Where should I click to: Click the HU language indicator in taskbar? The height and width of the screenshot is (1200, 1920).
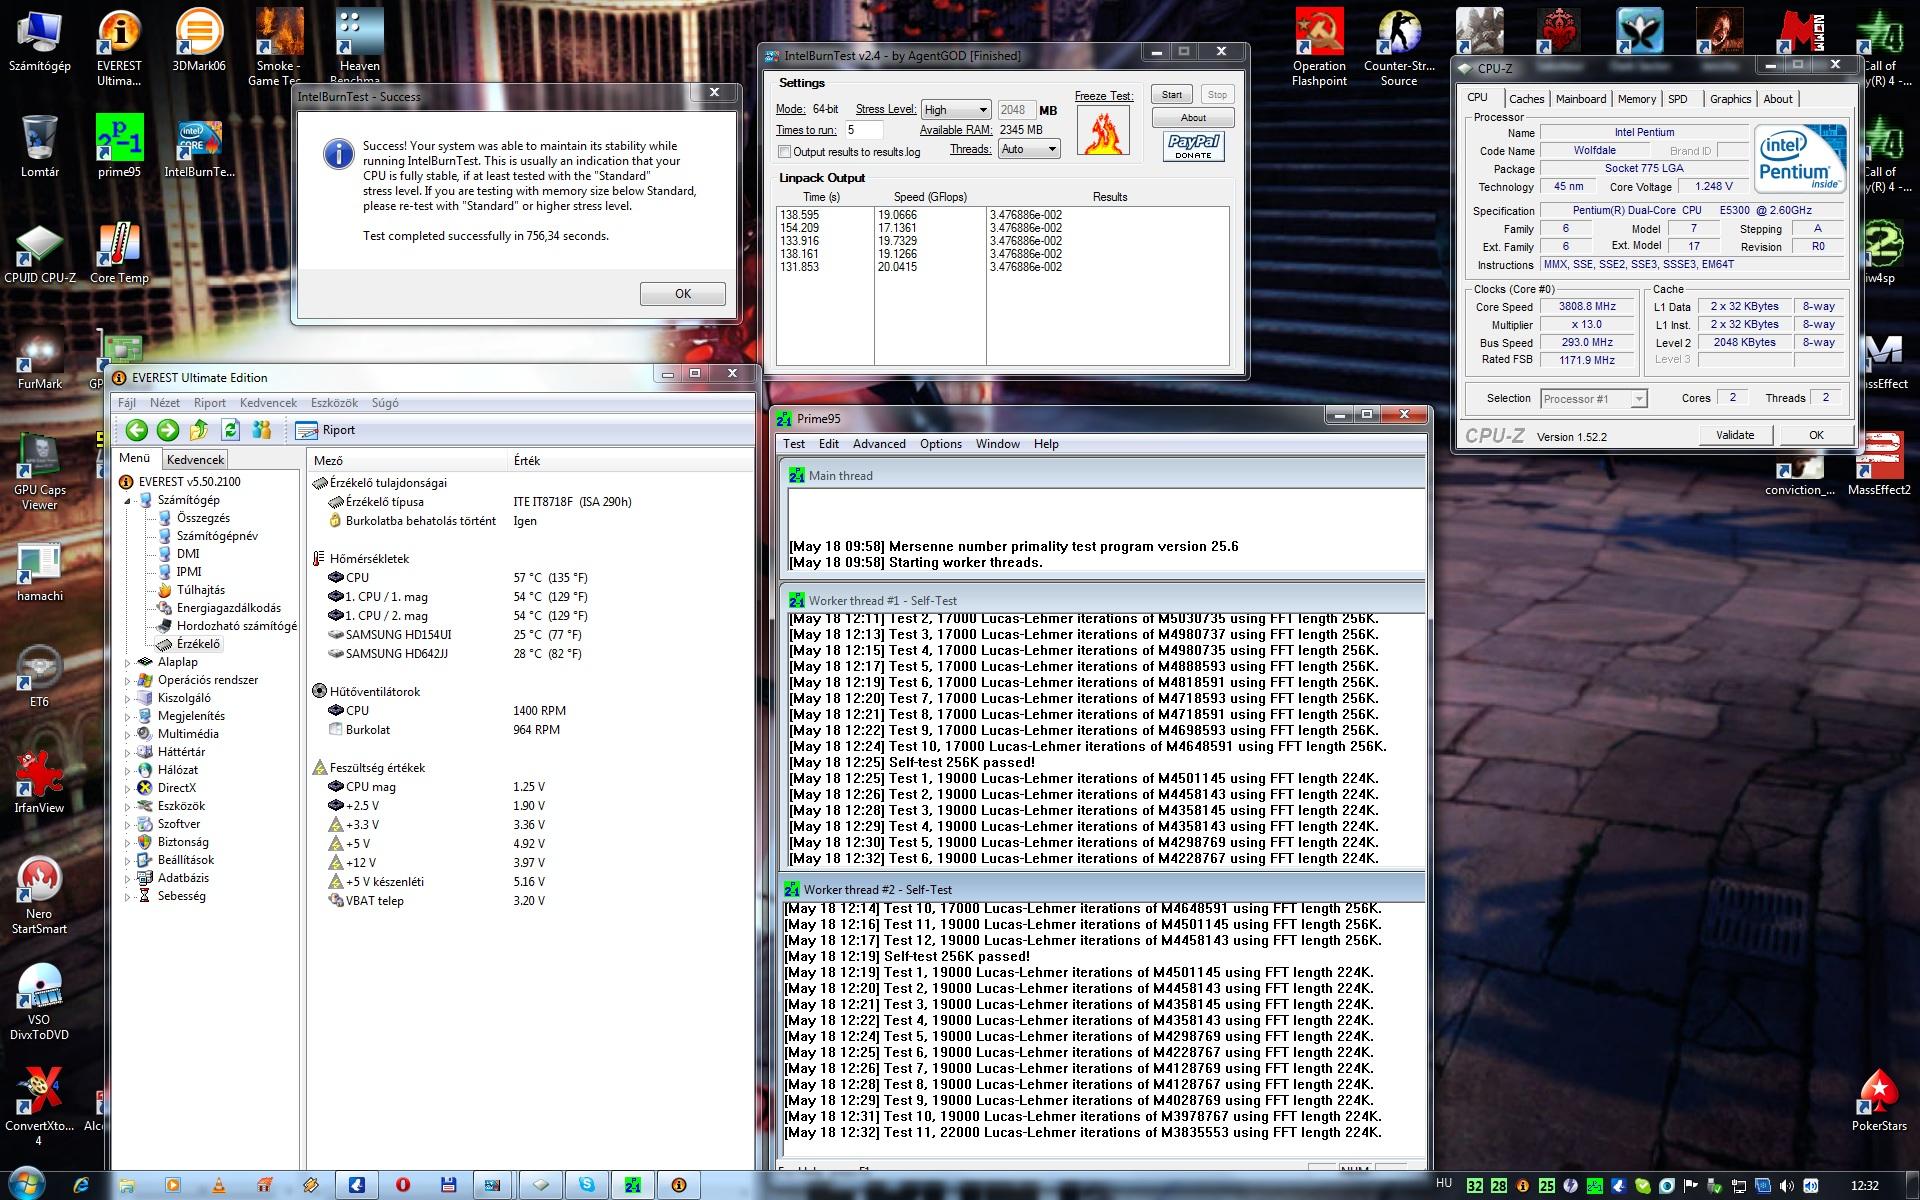pos(1444,1183)
